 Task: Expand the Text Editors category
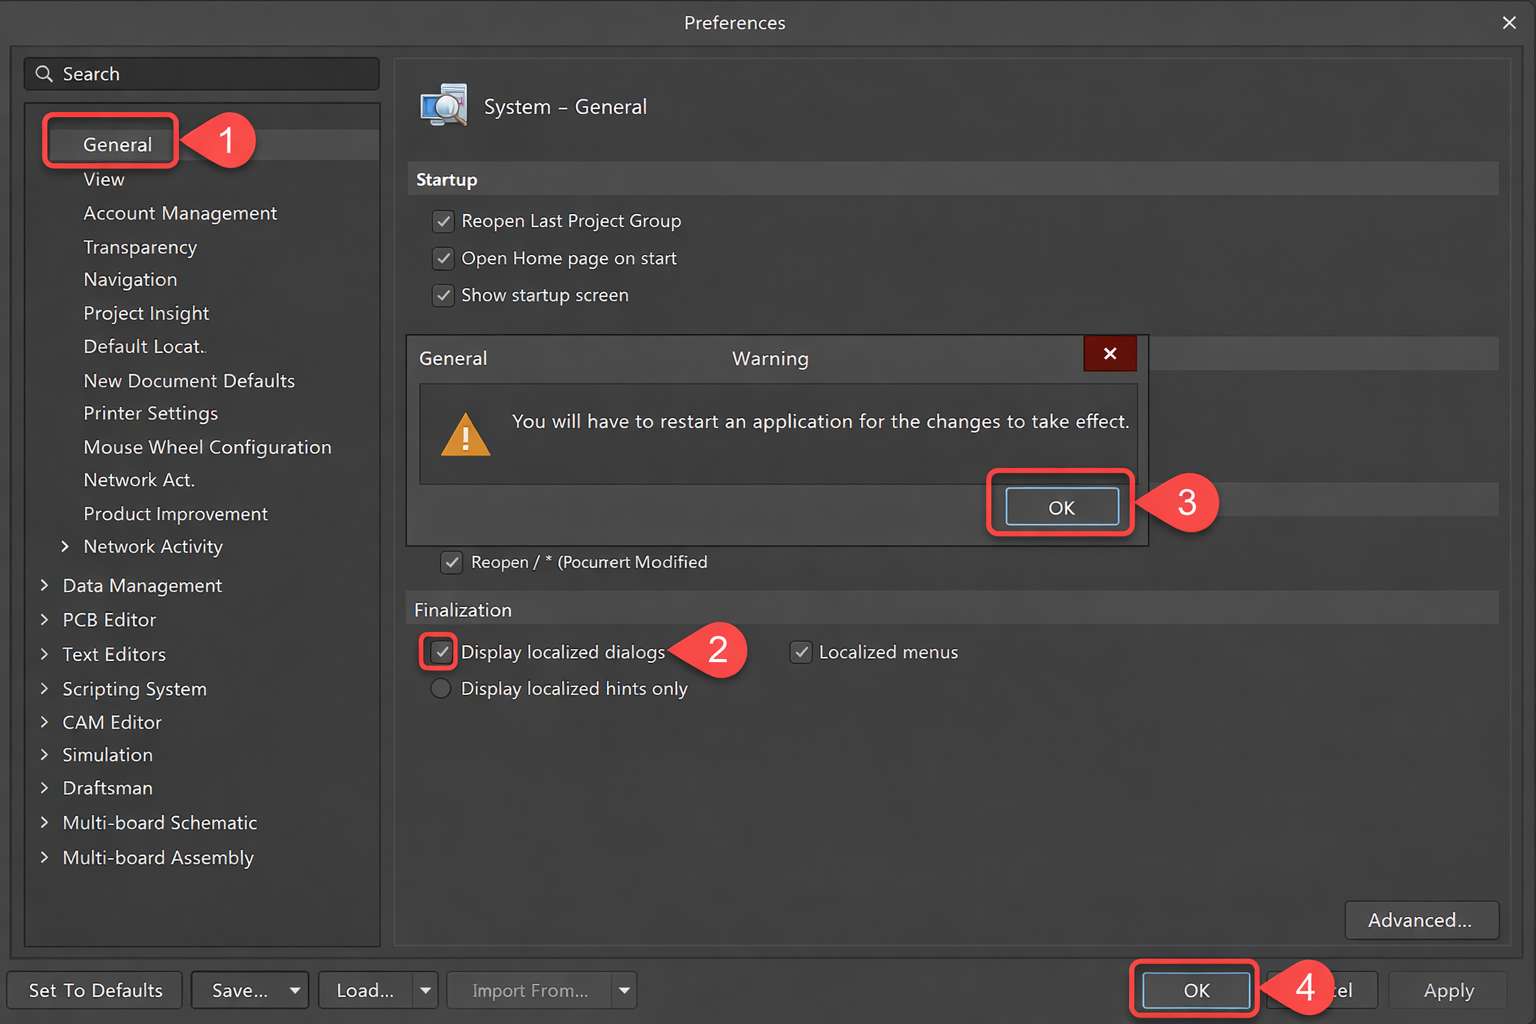44,654
